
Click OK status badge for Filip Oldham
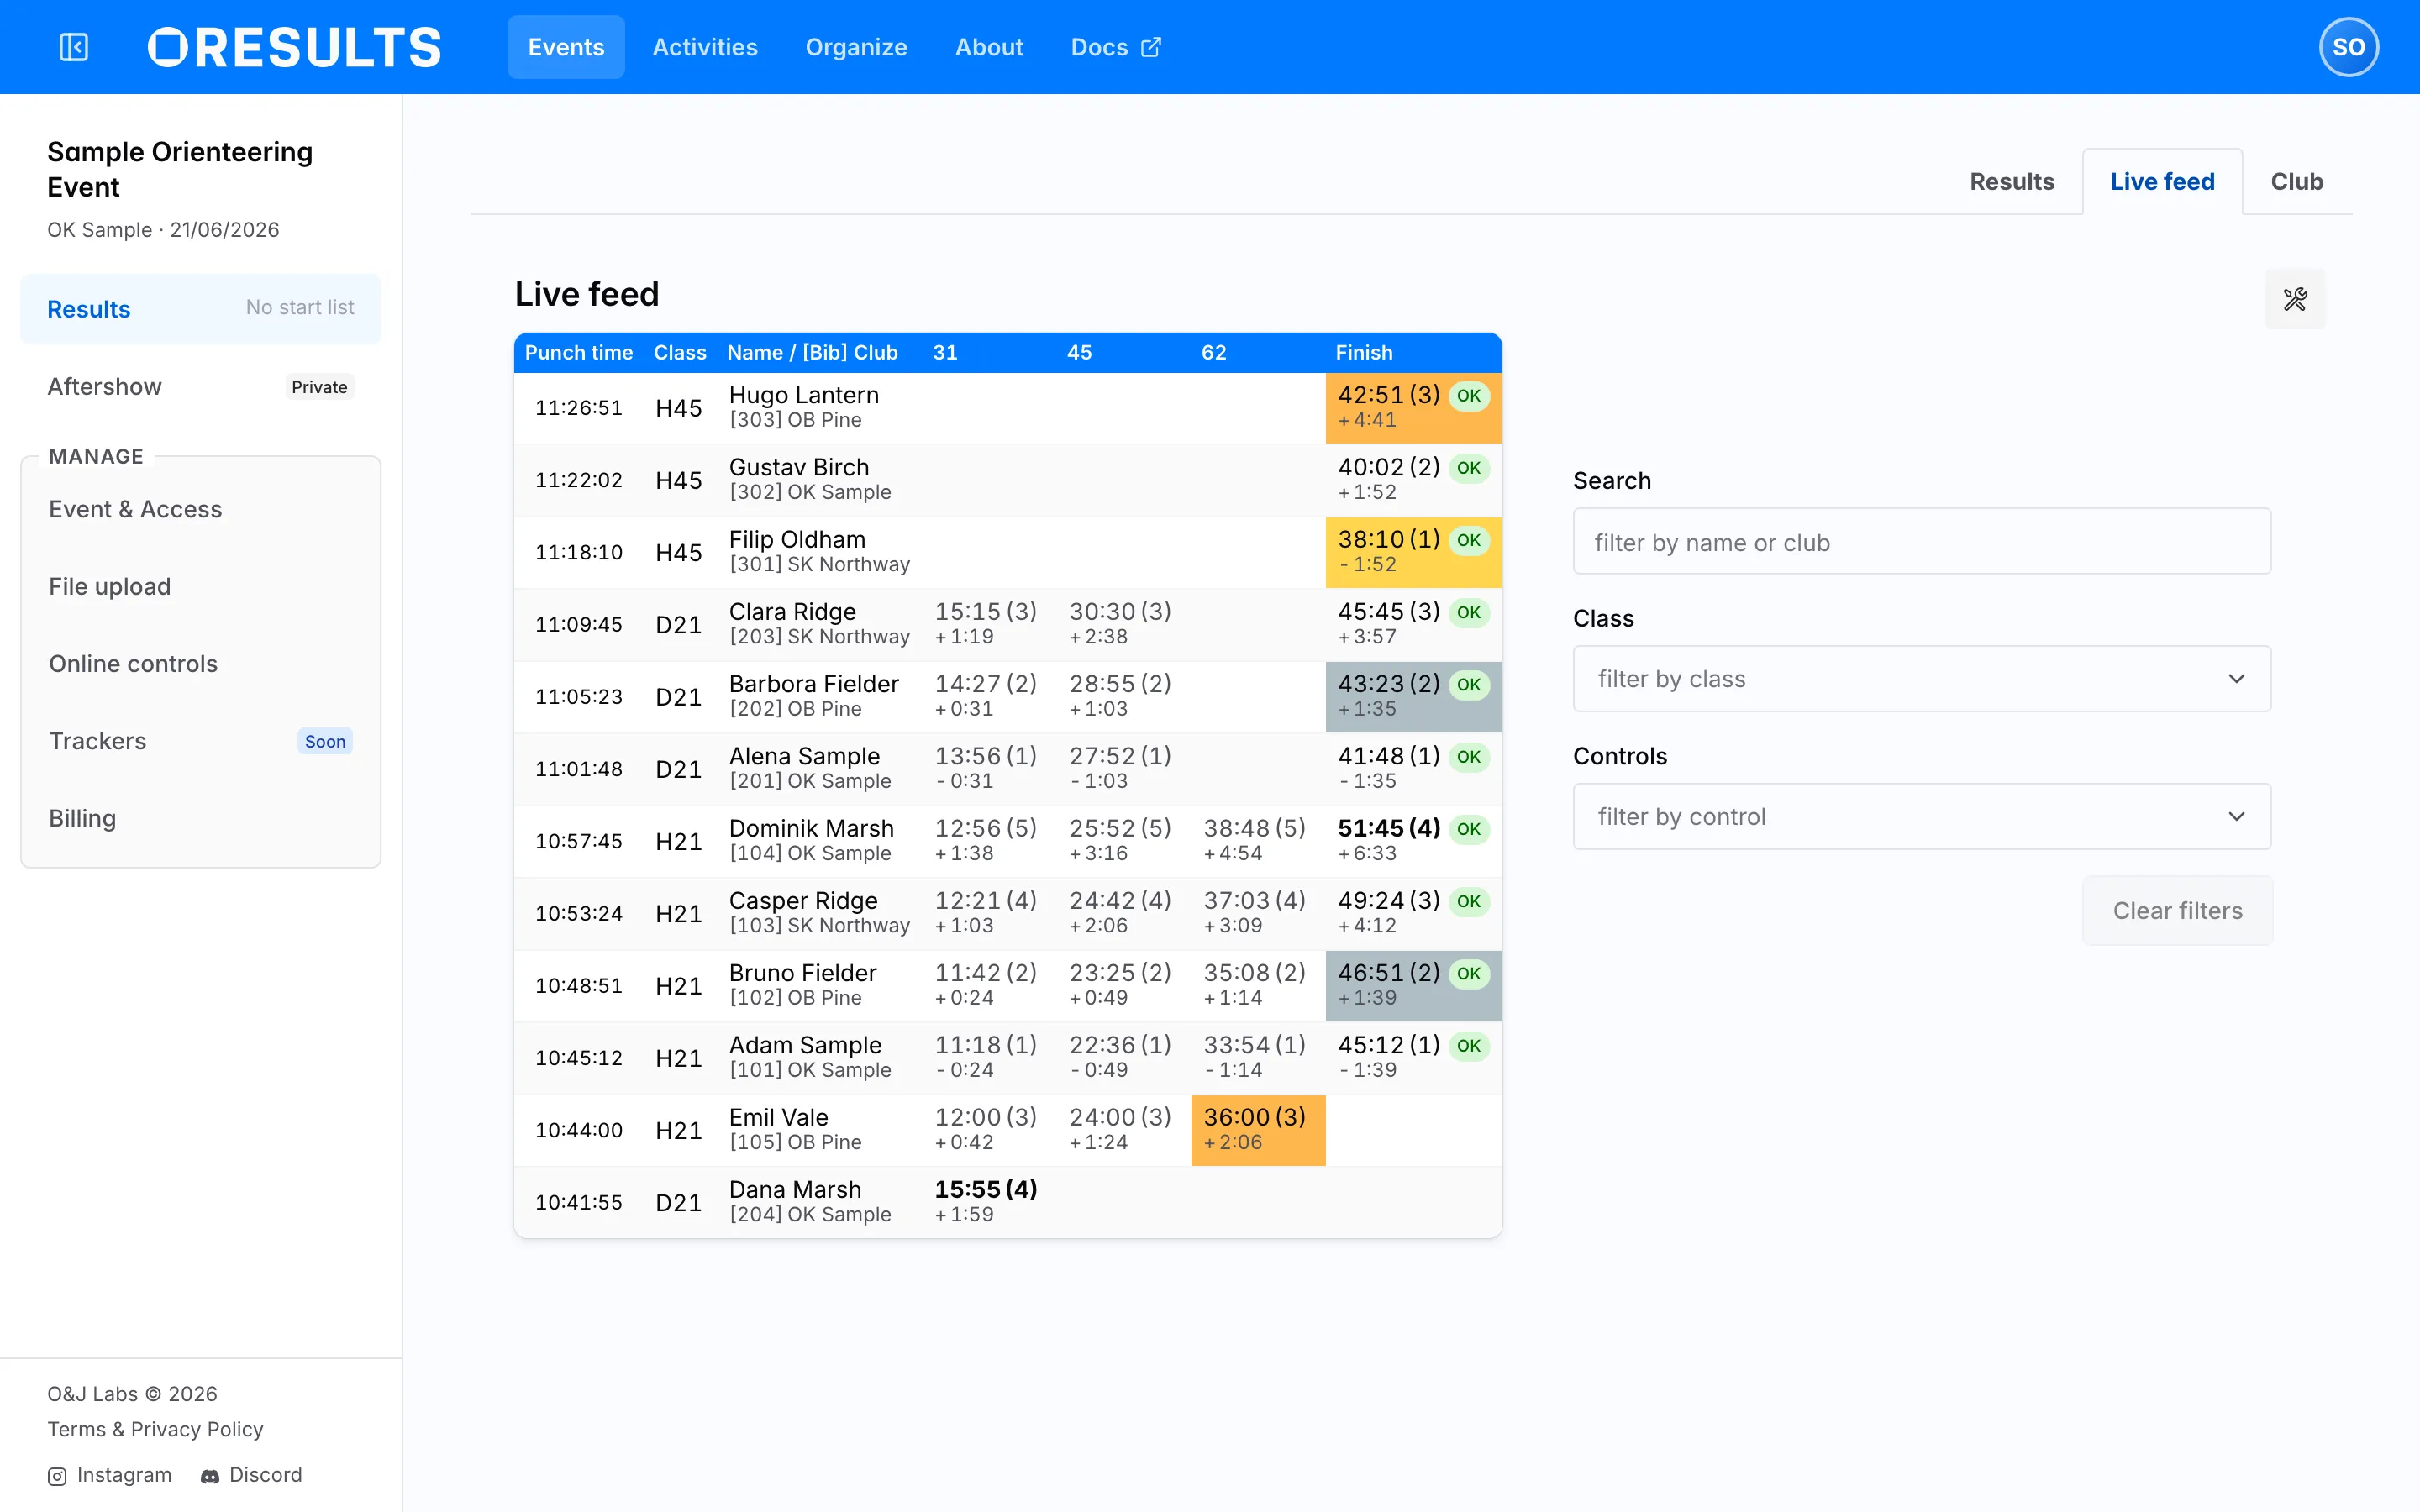(x=1468, y=540)
